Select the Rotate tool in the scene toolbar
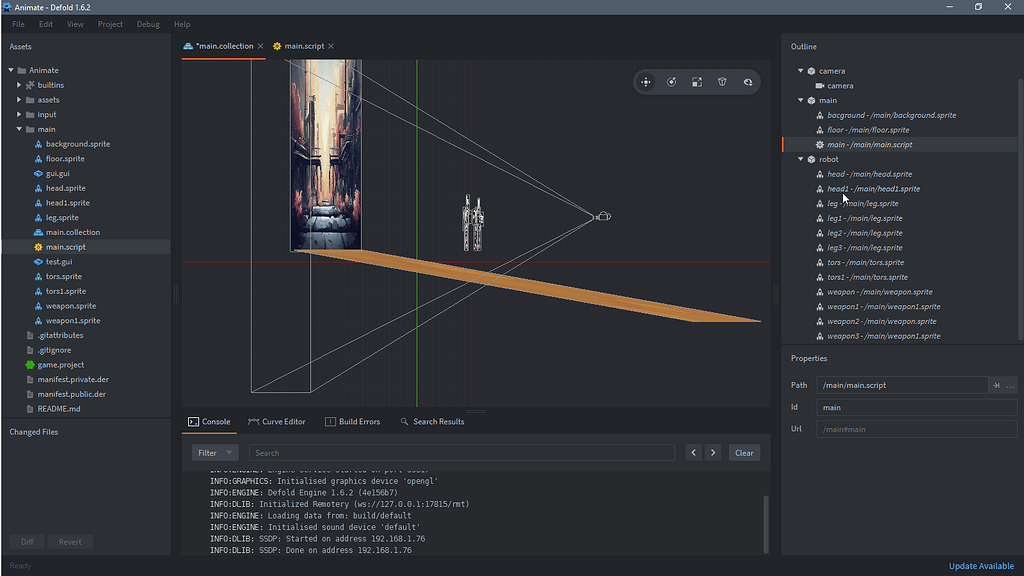 click(671, 82)
